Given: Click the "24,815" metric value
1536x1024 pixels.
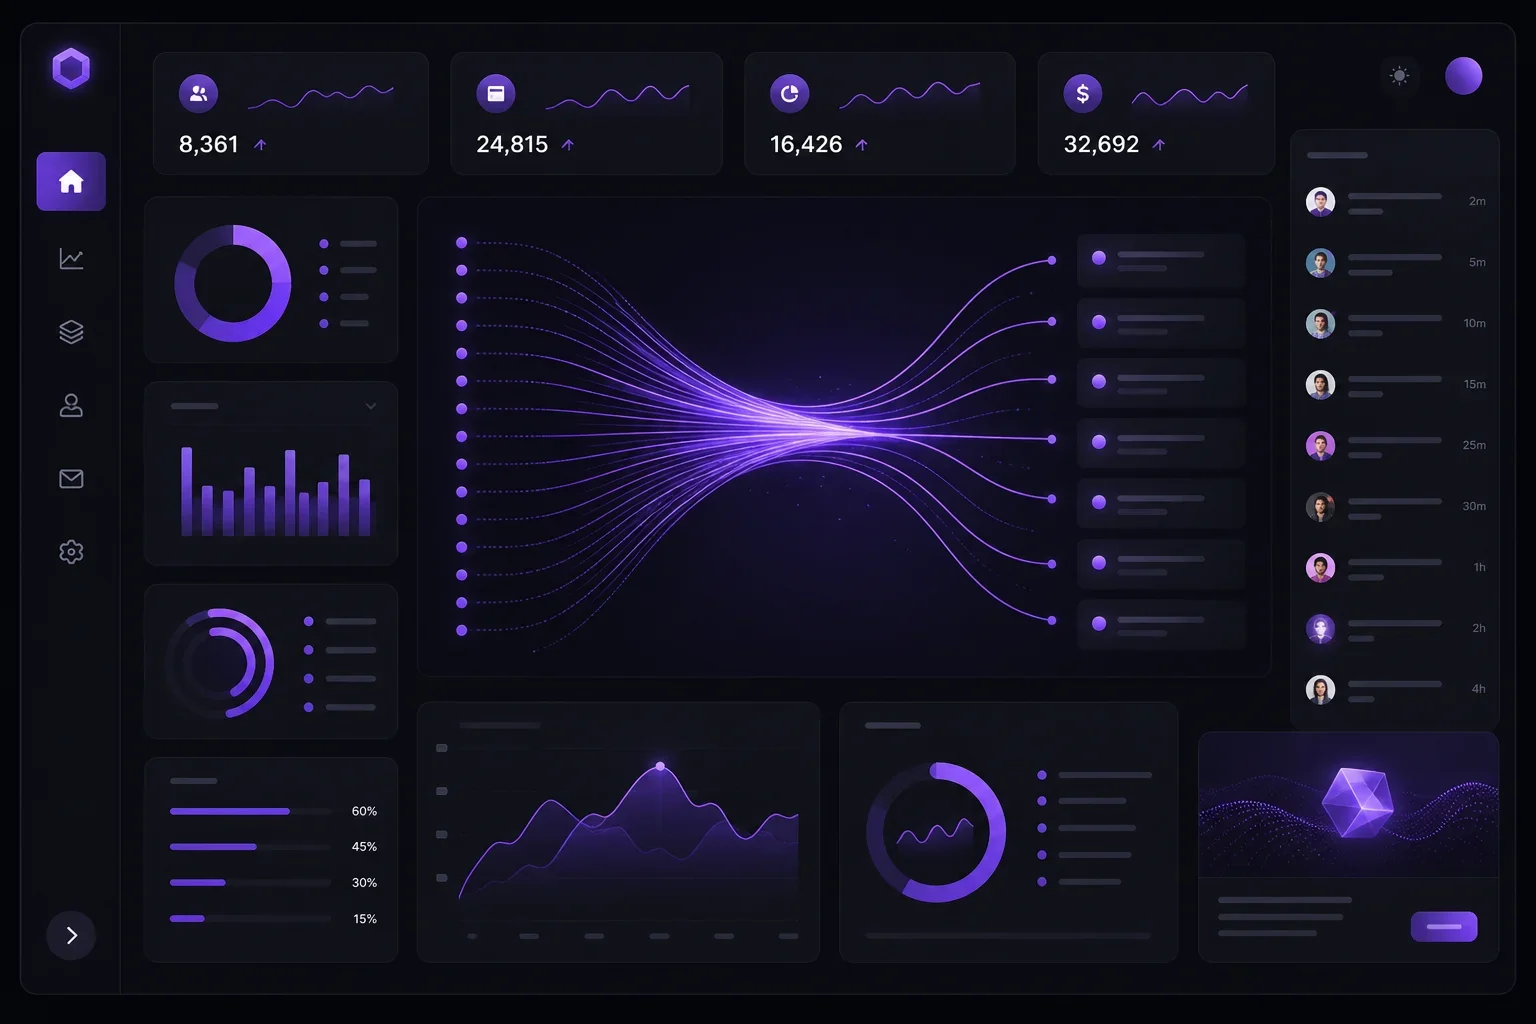Looking at the screenshot, I should pos(512,145).
